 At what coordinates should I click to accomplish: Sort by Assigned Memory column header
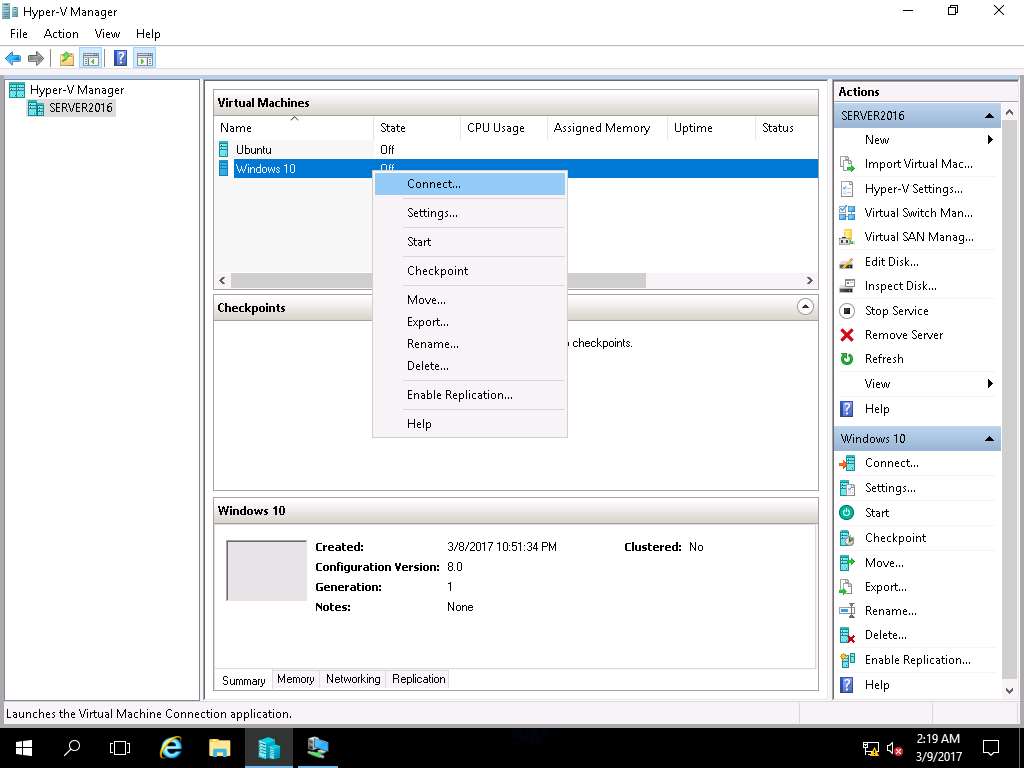tap(607, 128)
